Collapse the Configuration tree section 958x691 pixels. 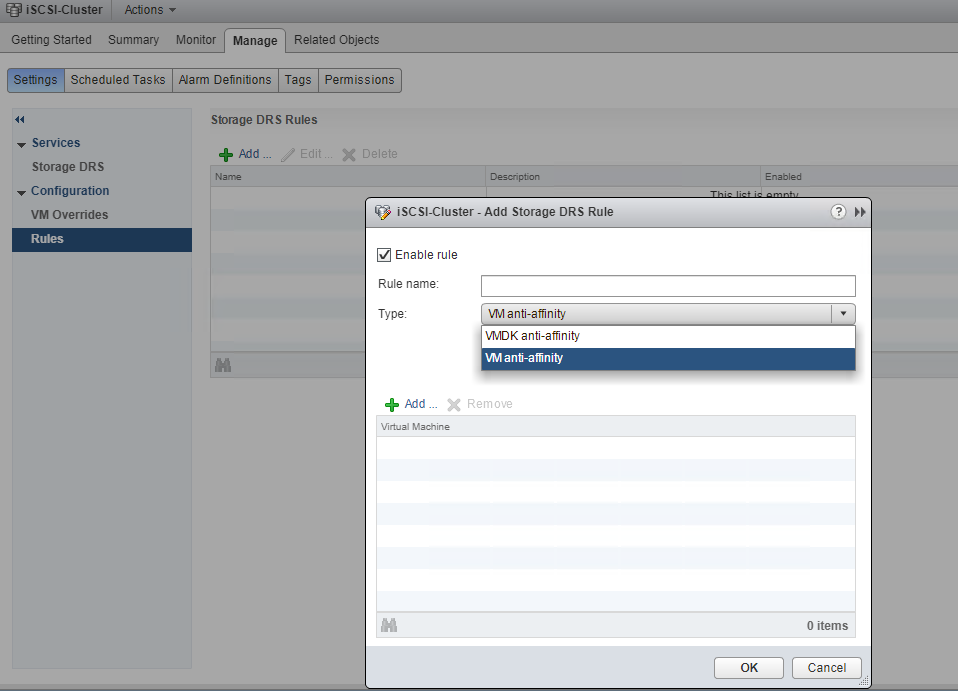[x=22, y=192]
